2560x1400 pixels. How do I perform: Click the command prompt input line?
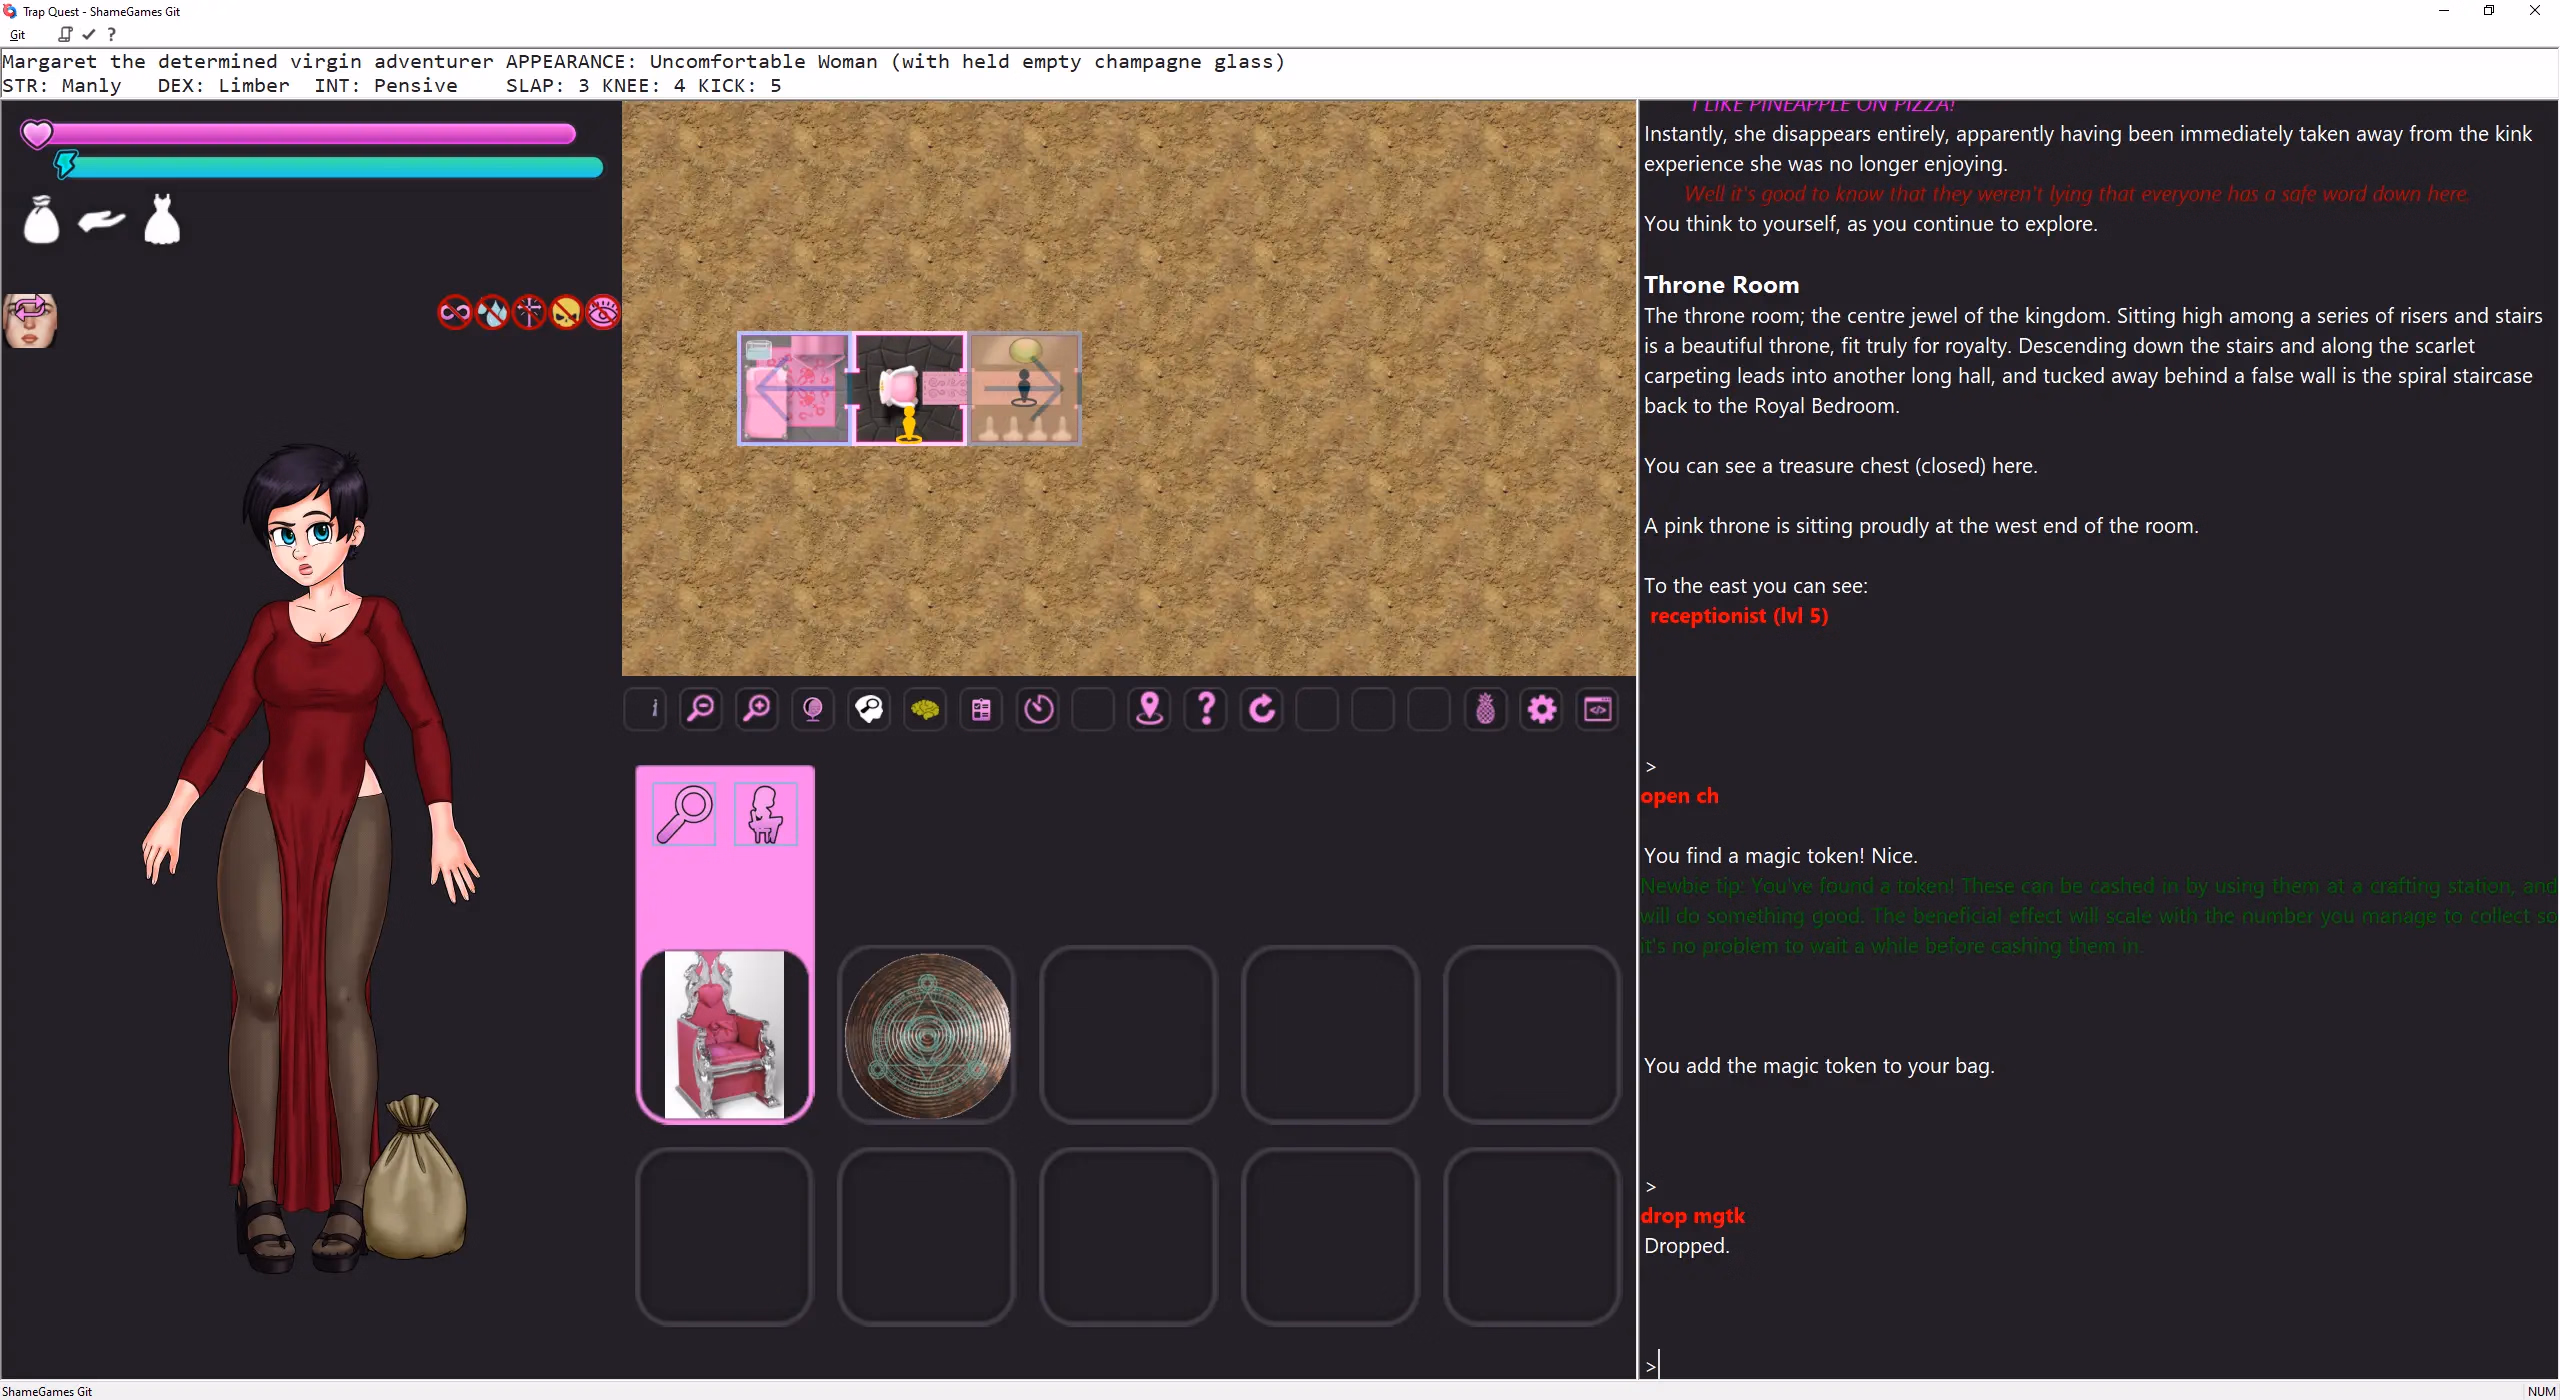[x=2098, y=1364]
